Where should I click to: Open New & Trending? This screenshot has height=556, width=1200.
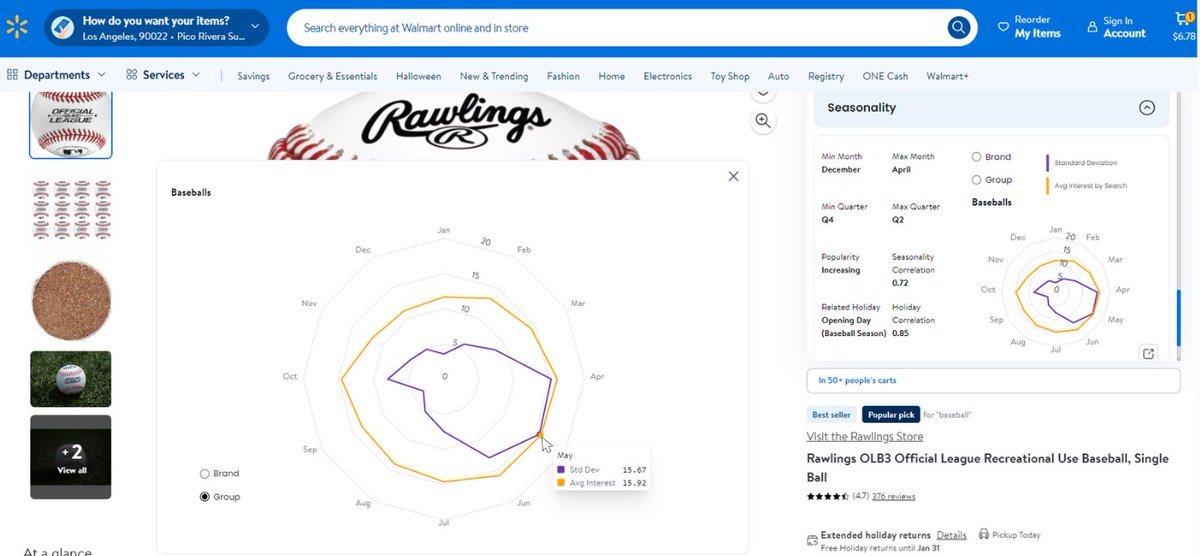pos(494,76)
